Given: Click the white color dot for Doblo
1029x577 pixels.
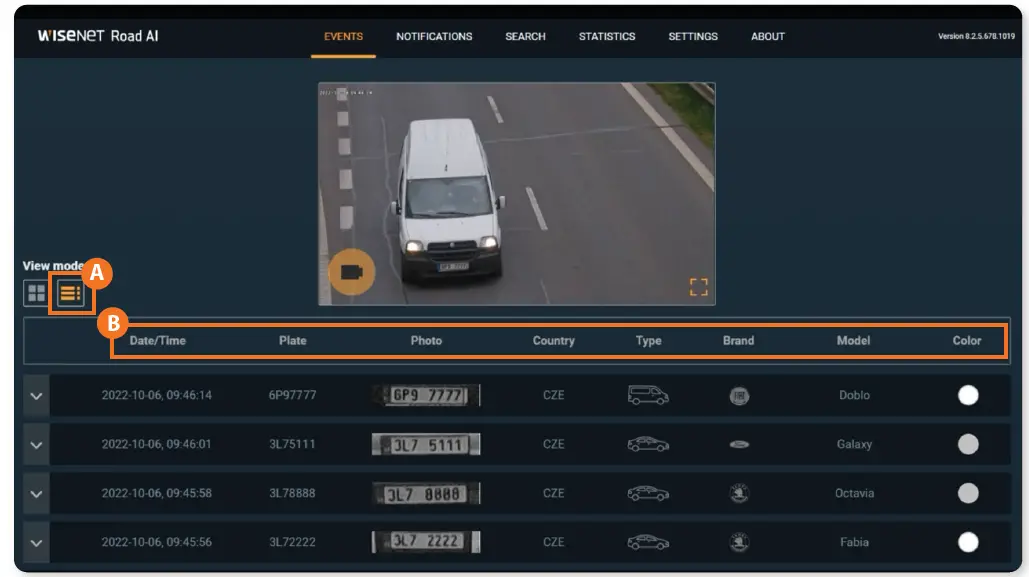Looking at the screenshot, I should pyautogui.click(x=968, y=395).
